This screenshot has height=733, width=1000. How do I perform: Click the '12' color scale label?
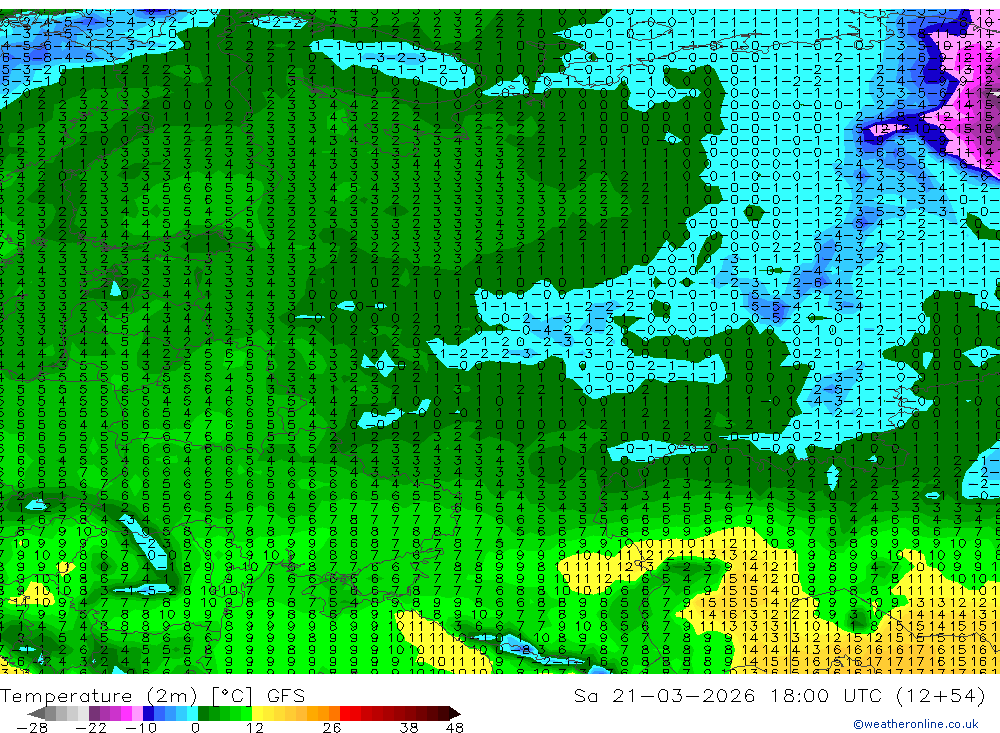point(254,727)
